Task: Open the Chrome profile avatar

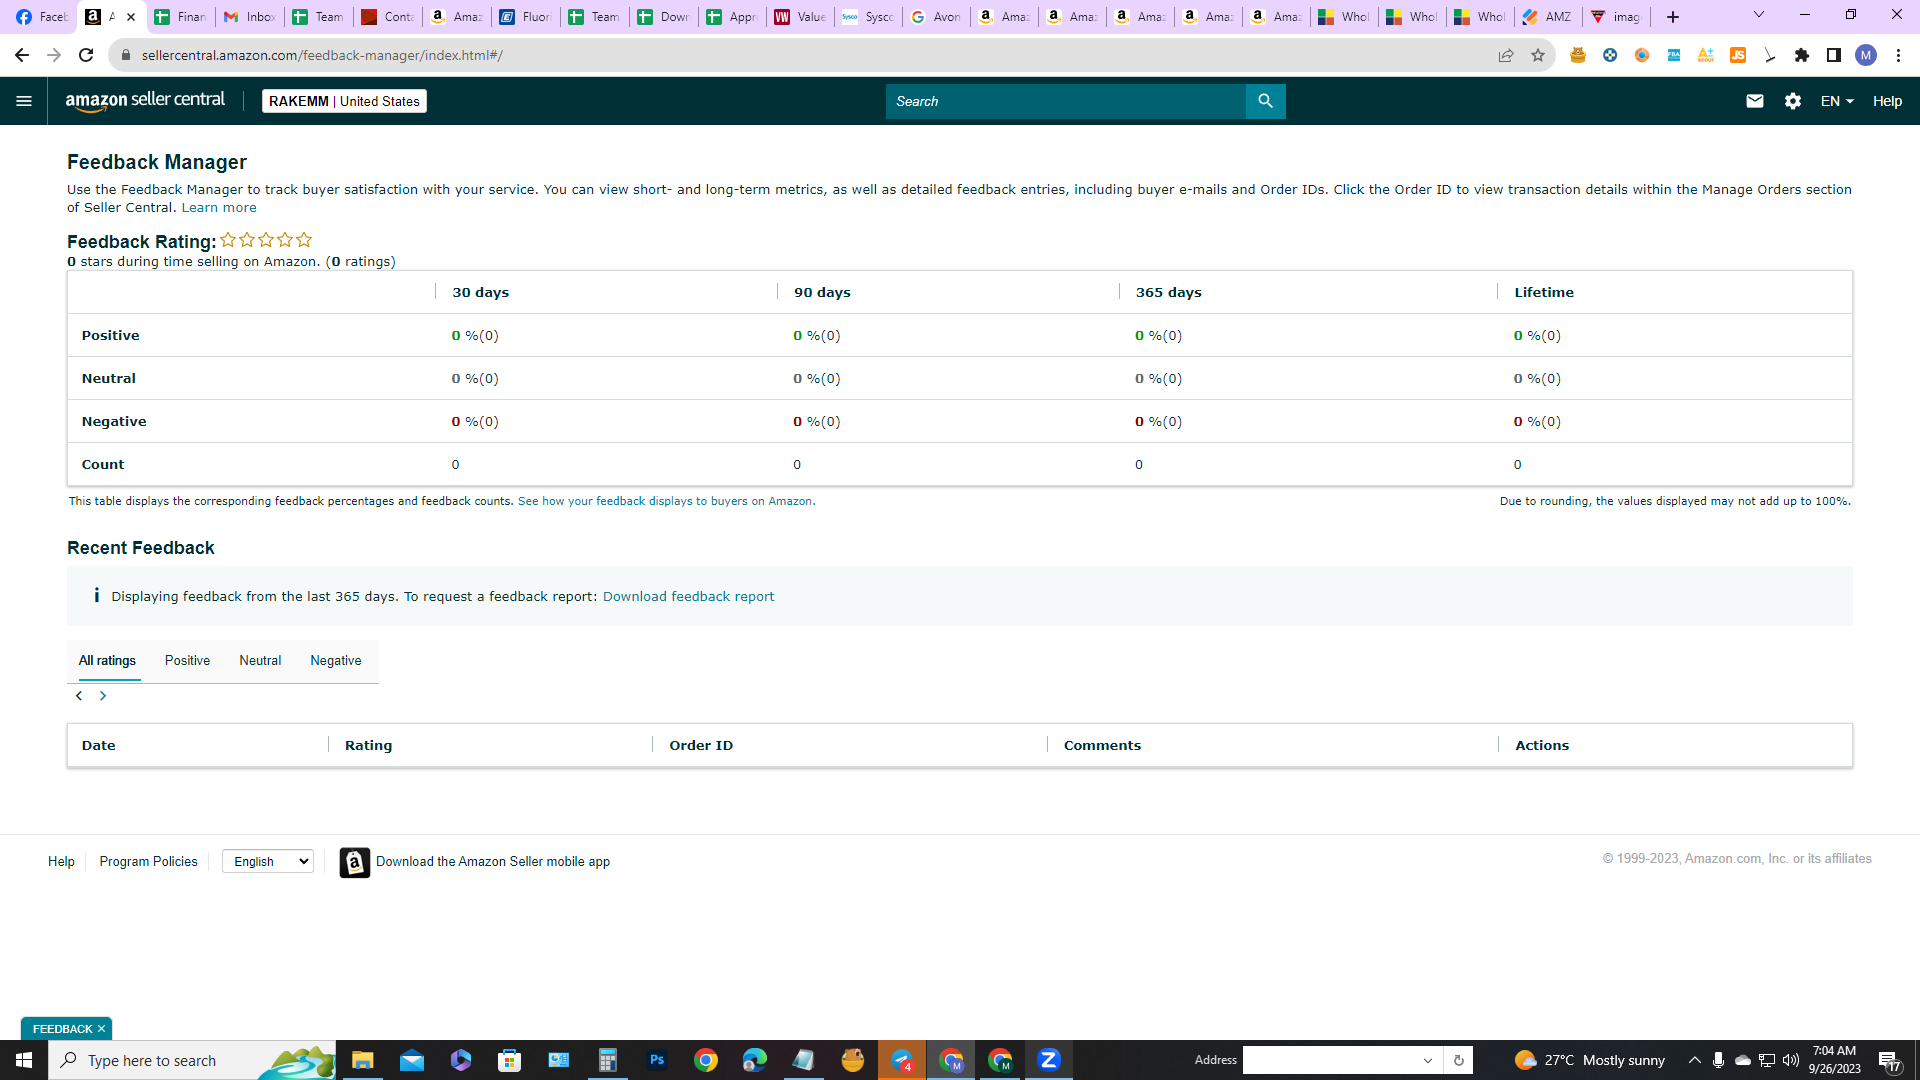Action: 1866,55
